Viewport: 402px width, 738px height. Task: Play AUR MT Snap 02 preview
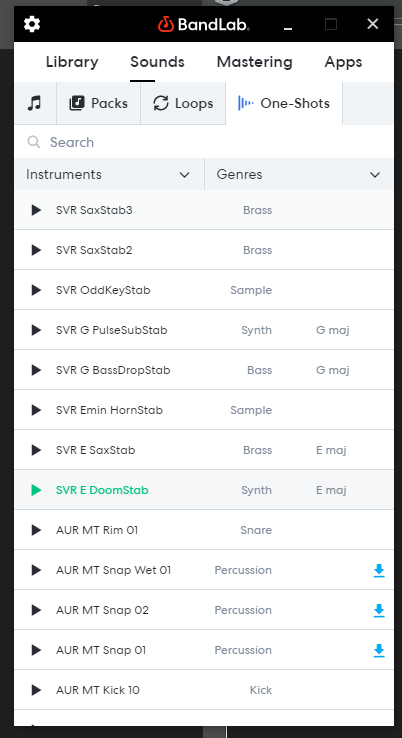(36, 610)
